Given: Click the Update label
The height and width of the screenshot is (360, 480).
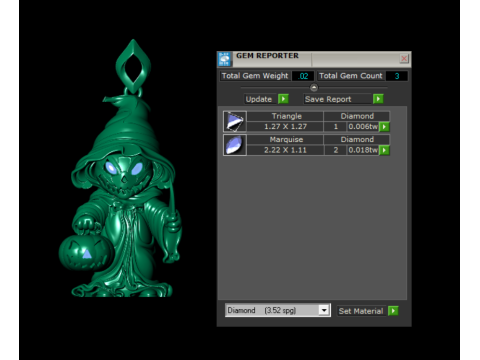Looking at the screenshot, I should [x=259, y=99].
